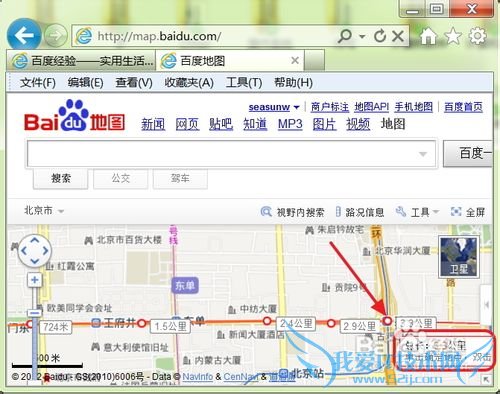
Task: Open the 地图API link
Action: (371, 107)
